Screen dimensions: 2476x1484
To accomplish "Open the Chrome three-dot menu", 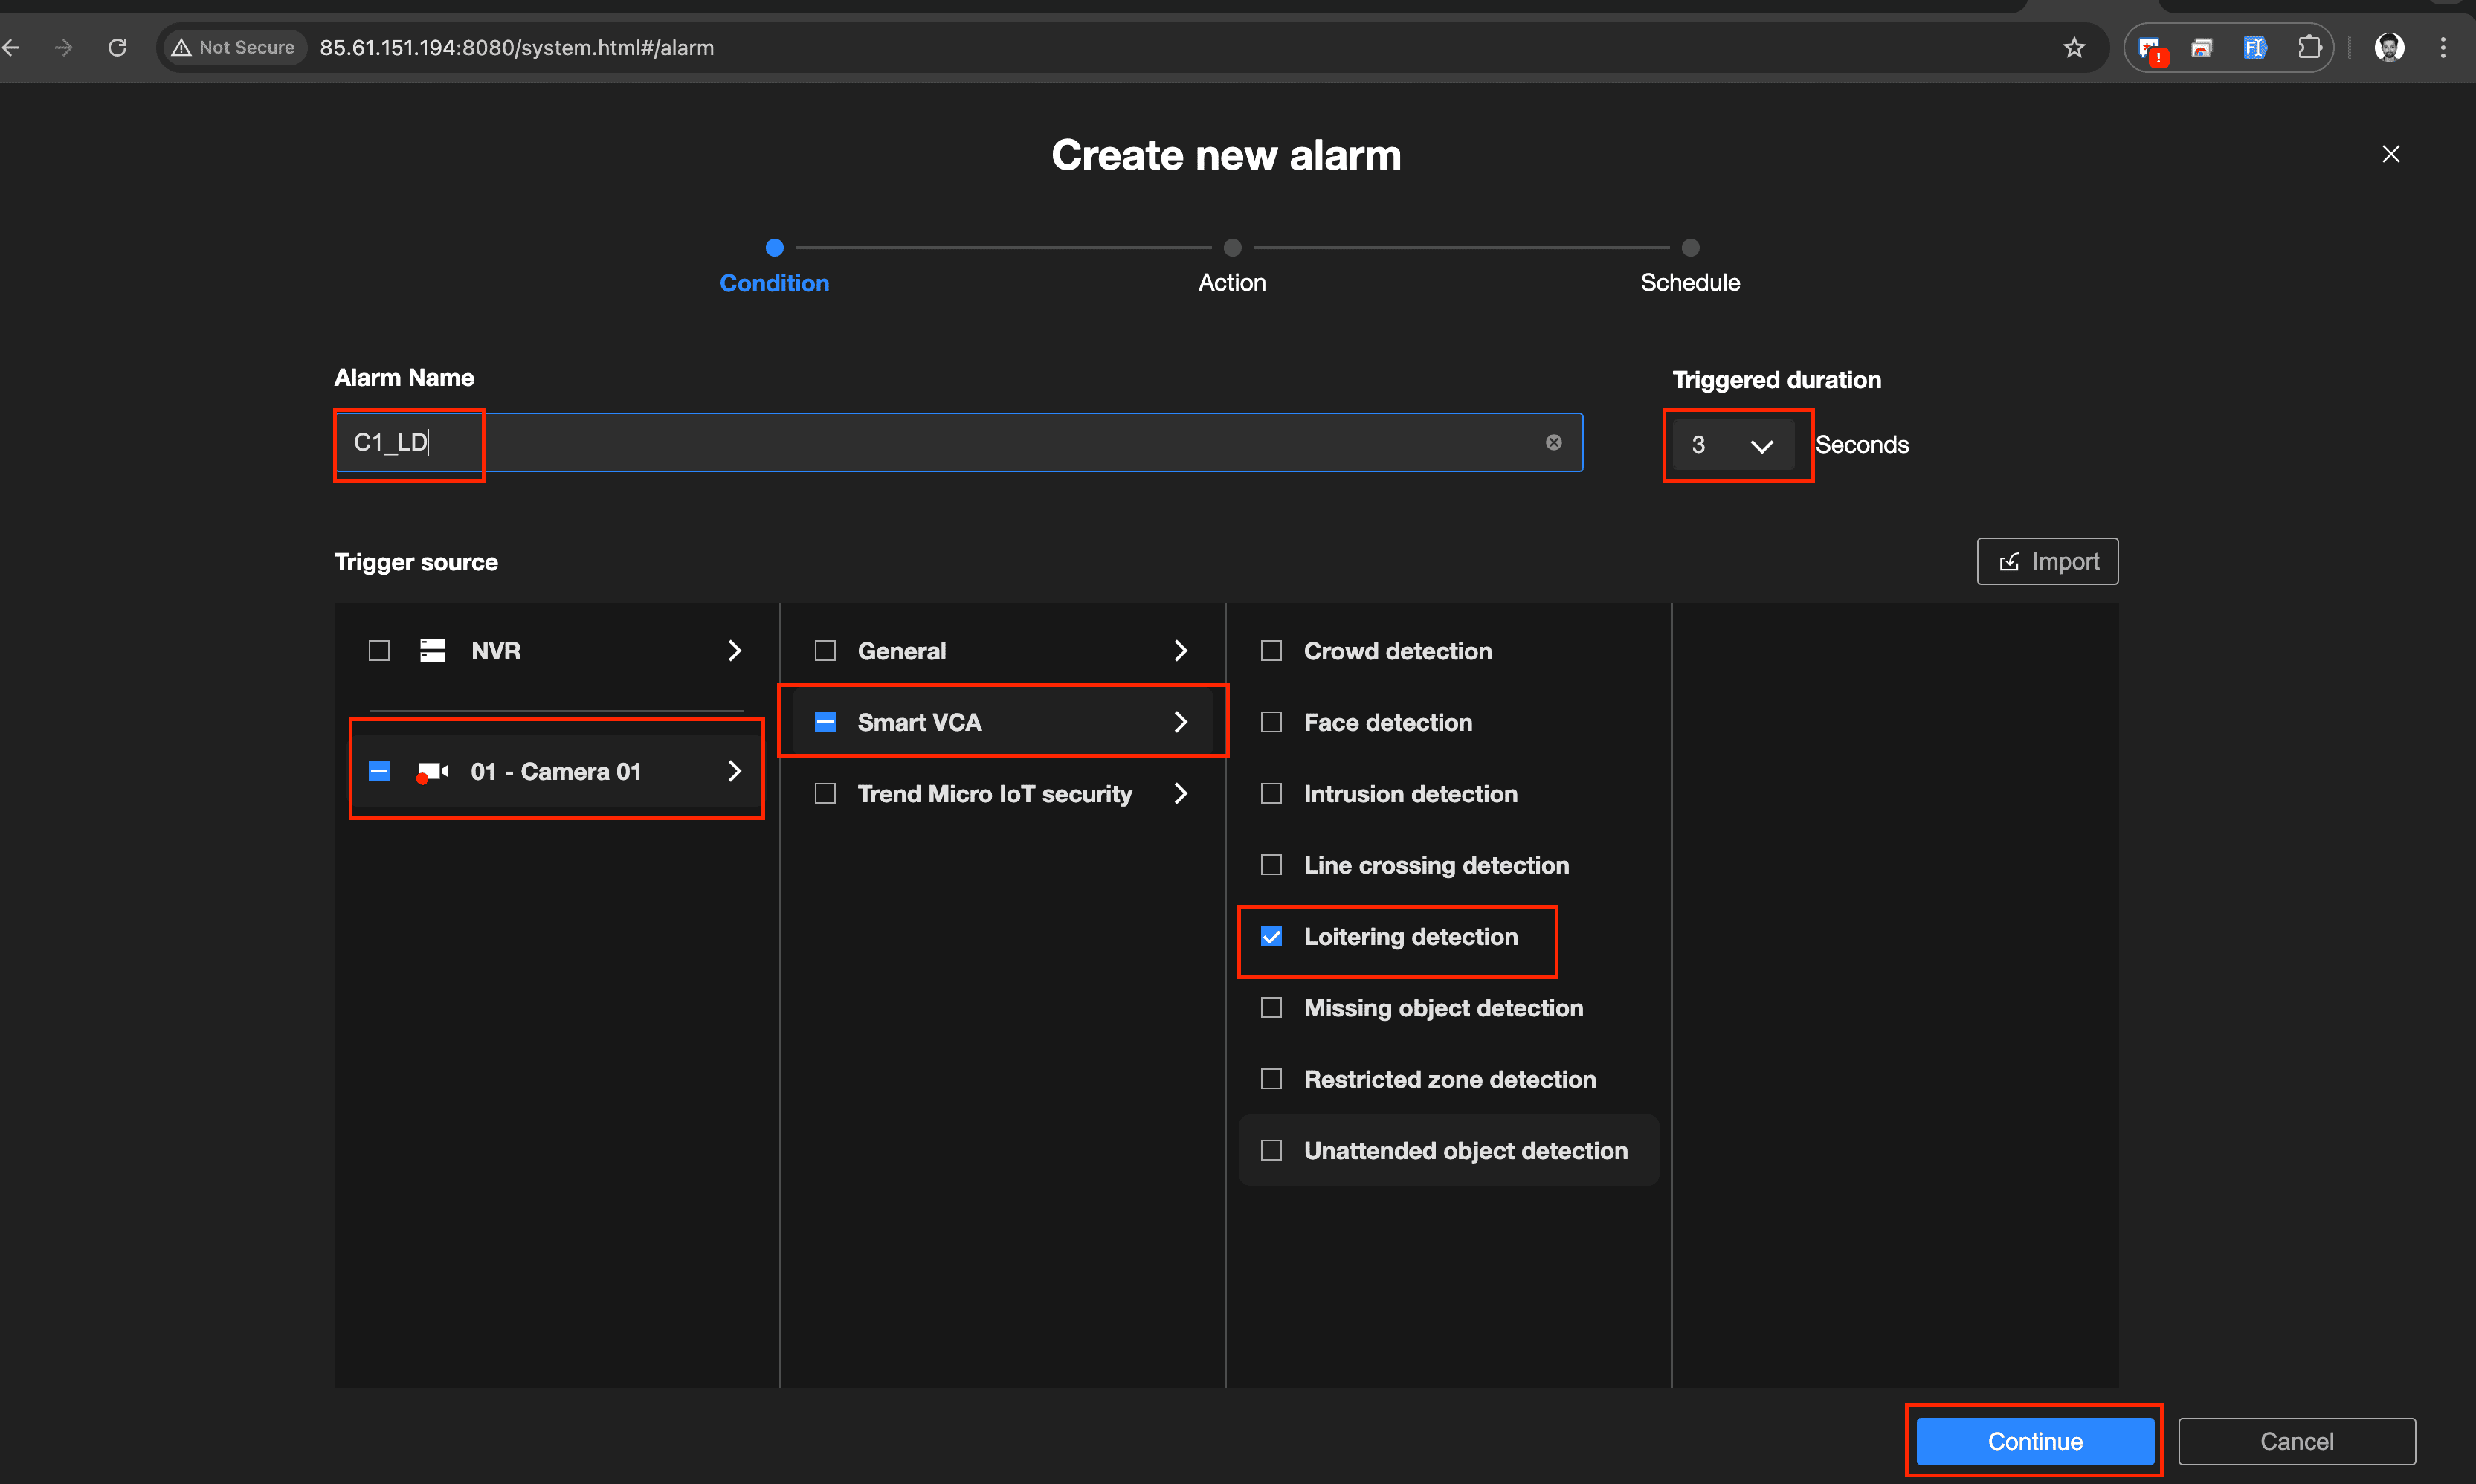I will click(2442, 47).
